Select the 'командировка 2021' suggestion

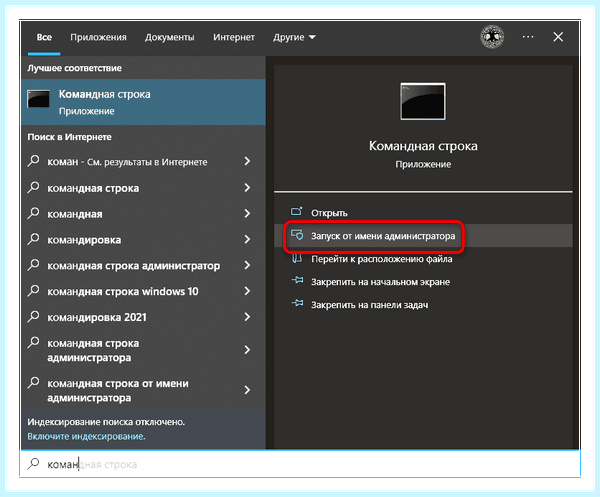tap(143, 317)
